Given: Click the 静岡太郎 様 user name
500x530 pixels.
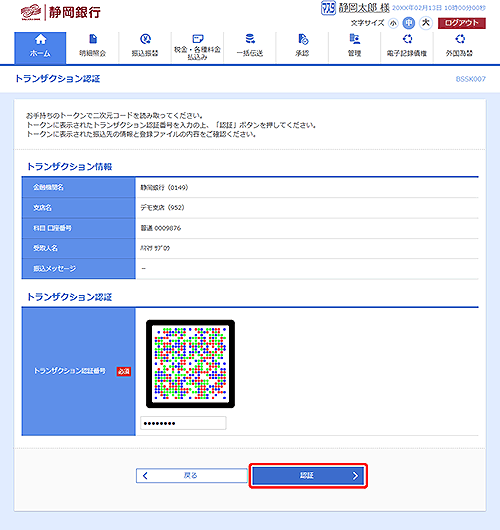Looking at the screenshot, I should tap(364, 8).
